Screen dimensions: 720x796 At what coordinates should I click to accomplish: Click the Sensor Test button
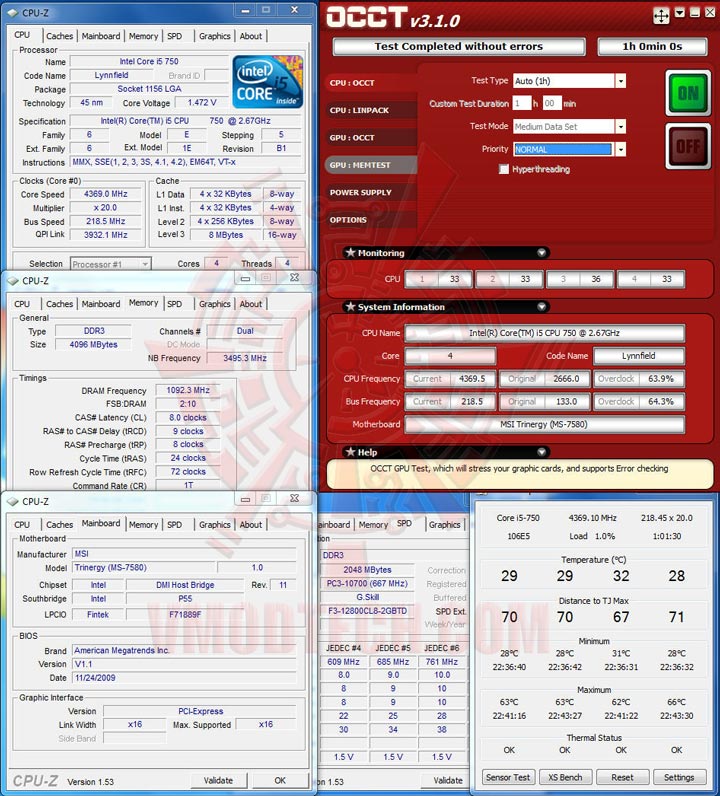point(507,777)
